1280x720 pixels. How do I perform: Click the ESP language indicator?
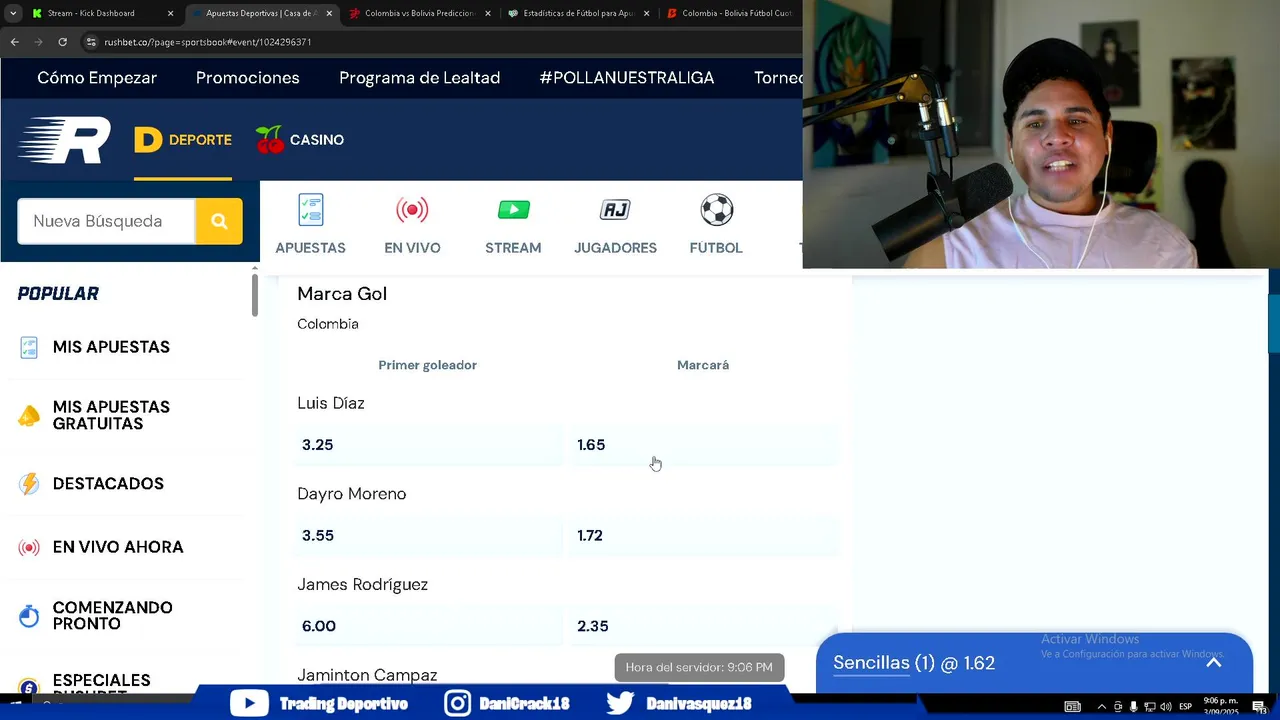pyautogui.click(x=1186, y=707)
